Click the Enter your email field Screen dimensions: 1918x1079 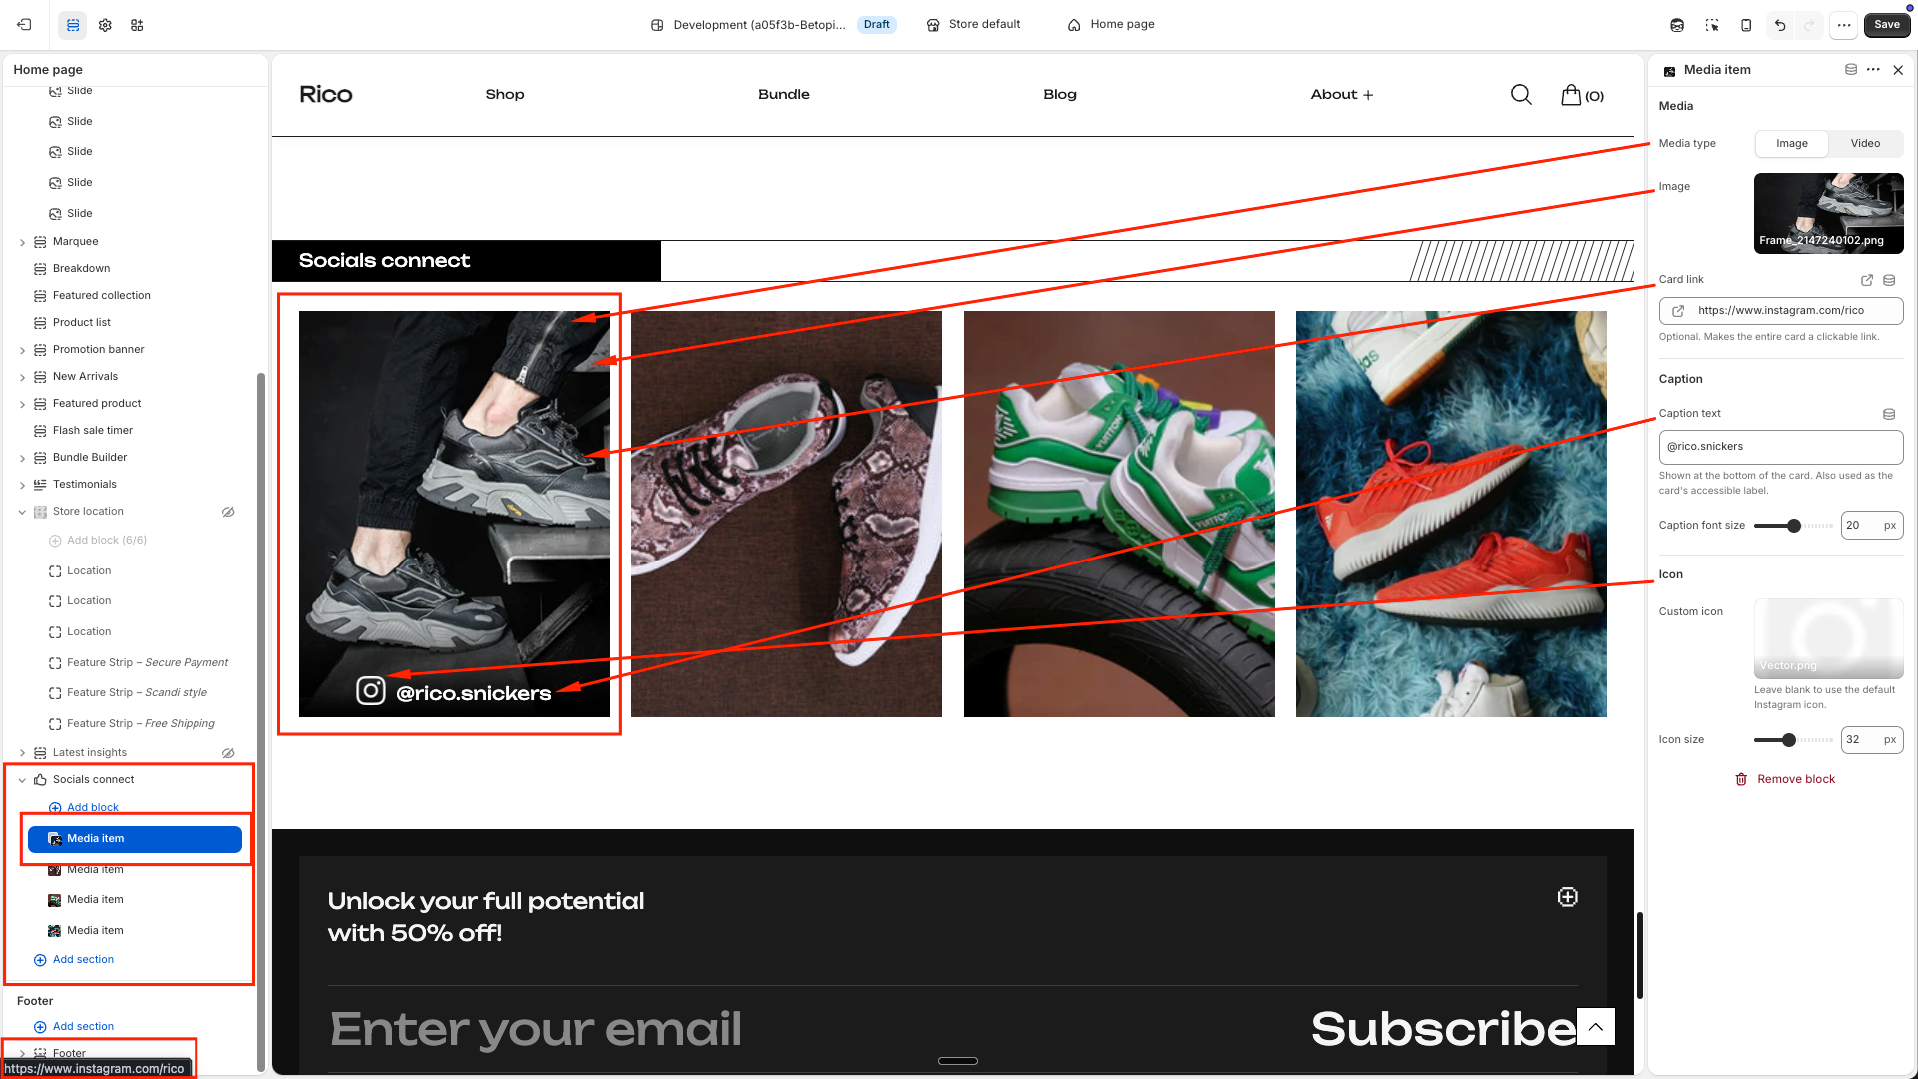pyautogui.click(x=536, y=1029)
